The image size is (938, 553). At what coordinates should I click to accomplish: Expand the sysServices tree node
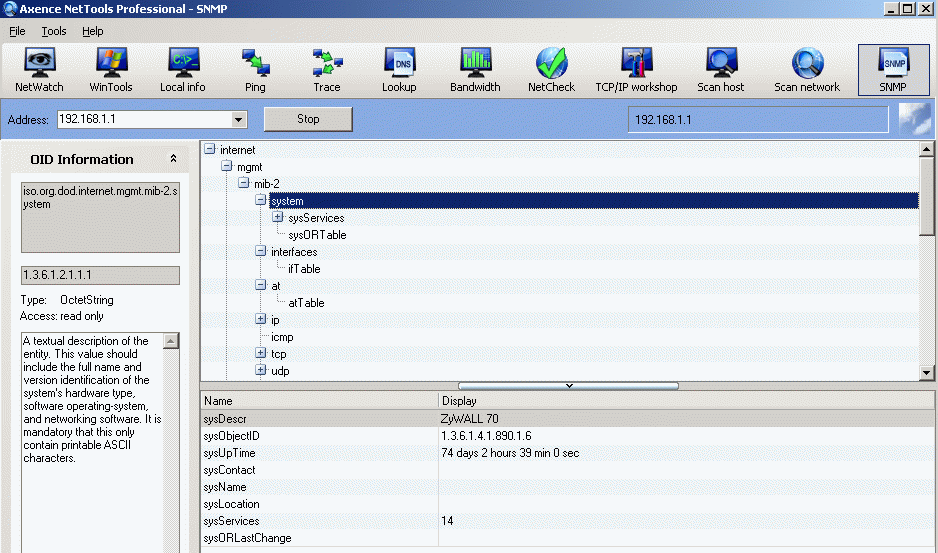click(x=278, y=217)
